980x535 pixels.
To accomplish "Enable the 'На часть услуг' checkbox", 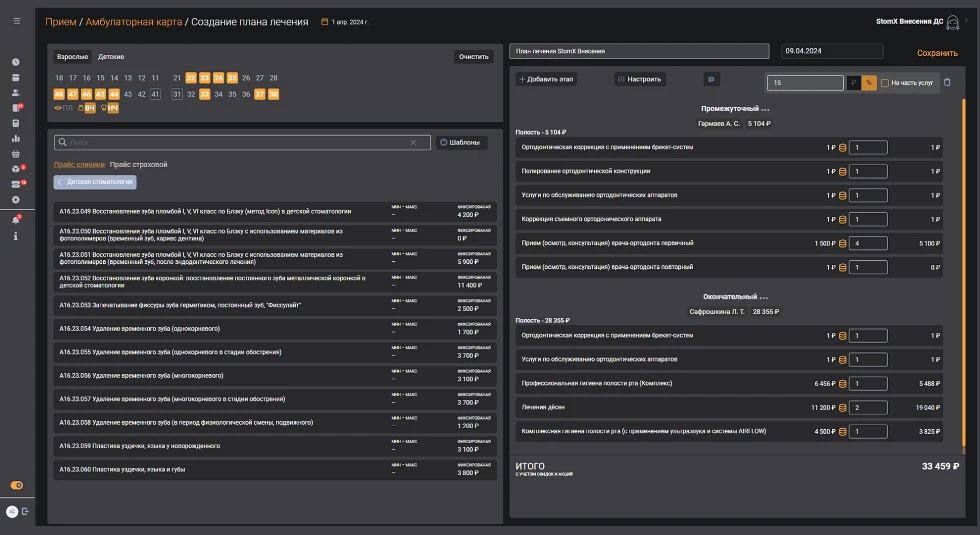I will click(x=885, y=83).
